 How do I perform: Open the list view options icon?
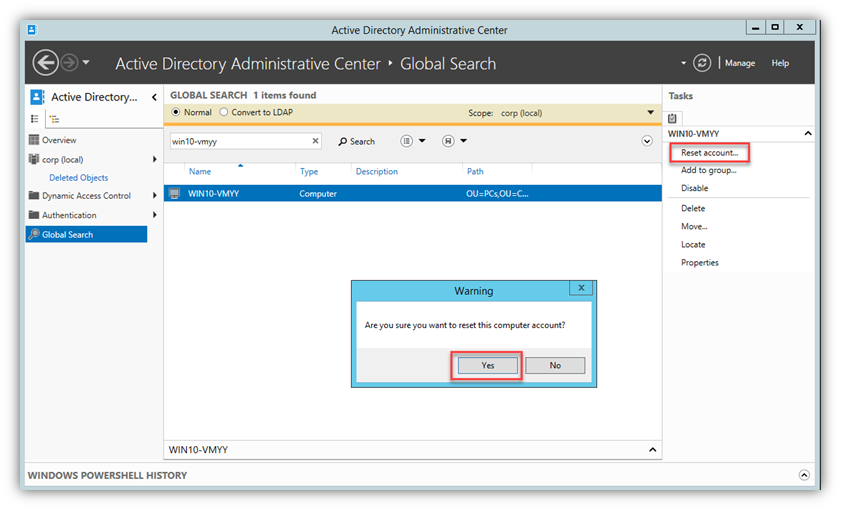407,141
